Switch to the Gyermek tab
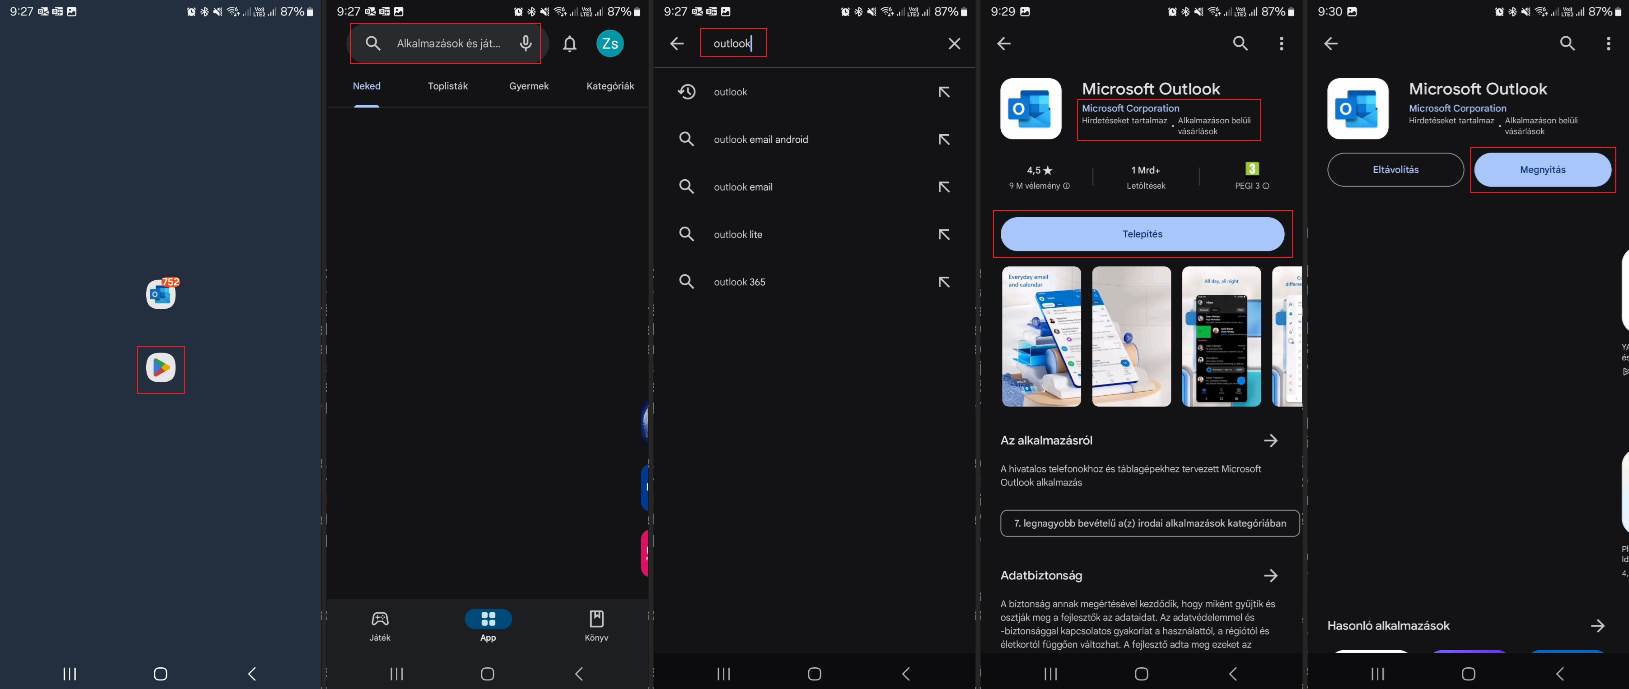The width and height of the screenshot is (1629, 689). click(529, 86)
